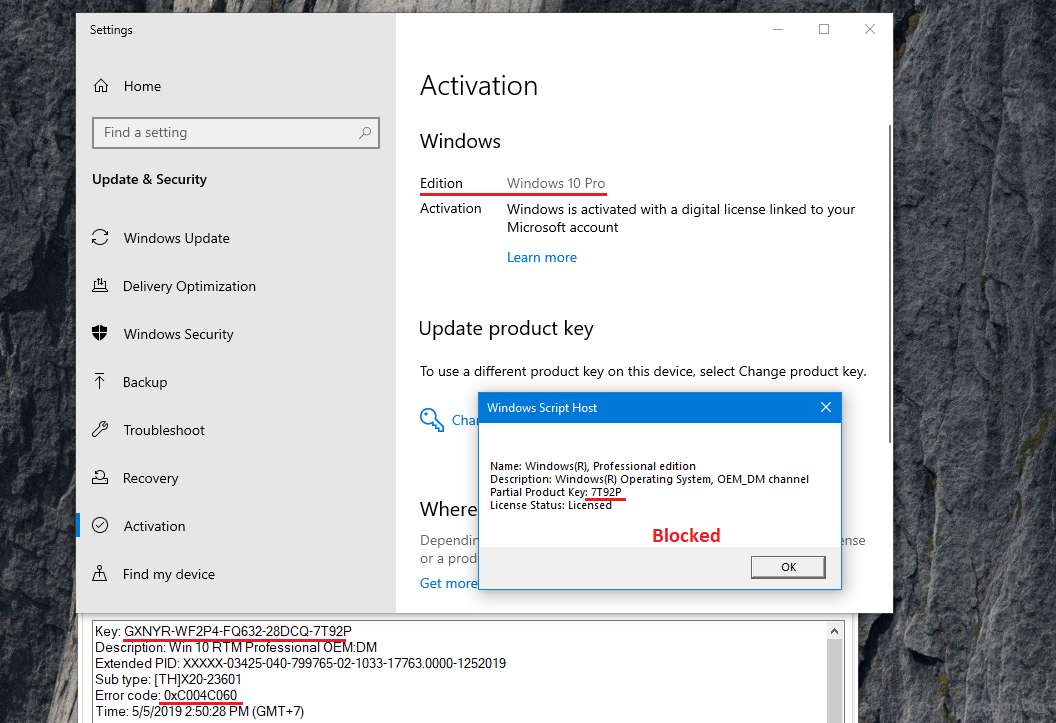Click the Time 5/5/2019 2:50:28 PM line
This screenshot has width=1056, height=723.
(x=199, y=712)
